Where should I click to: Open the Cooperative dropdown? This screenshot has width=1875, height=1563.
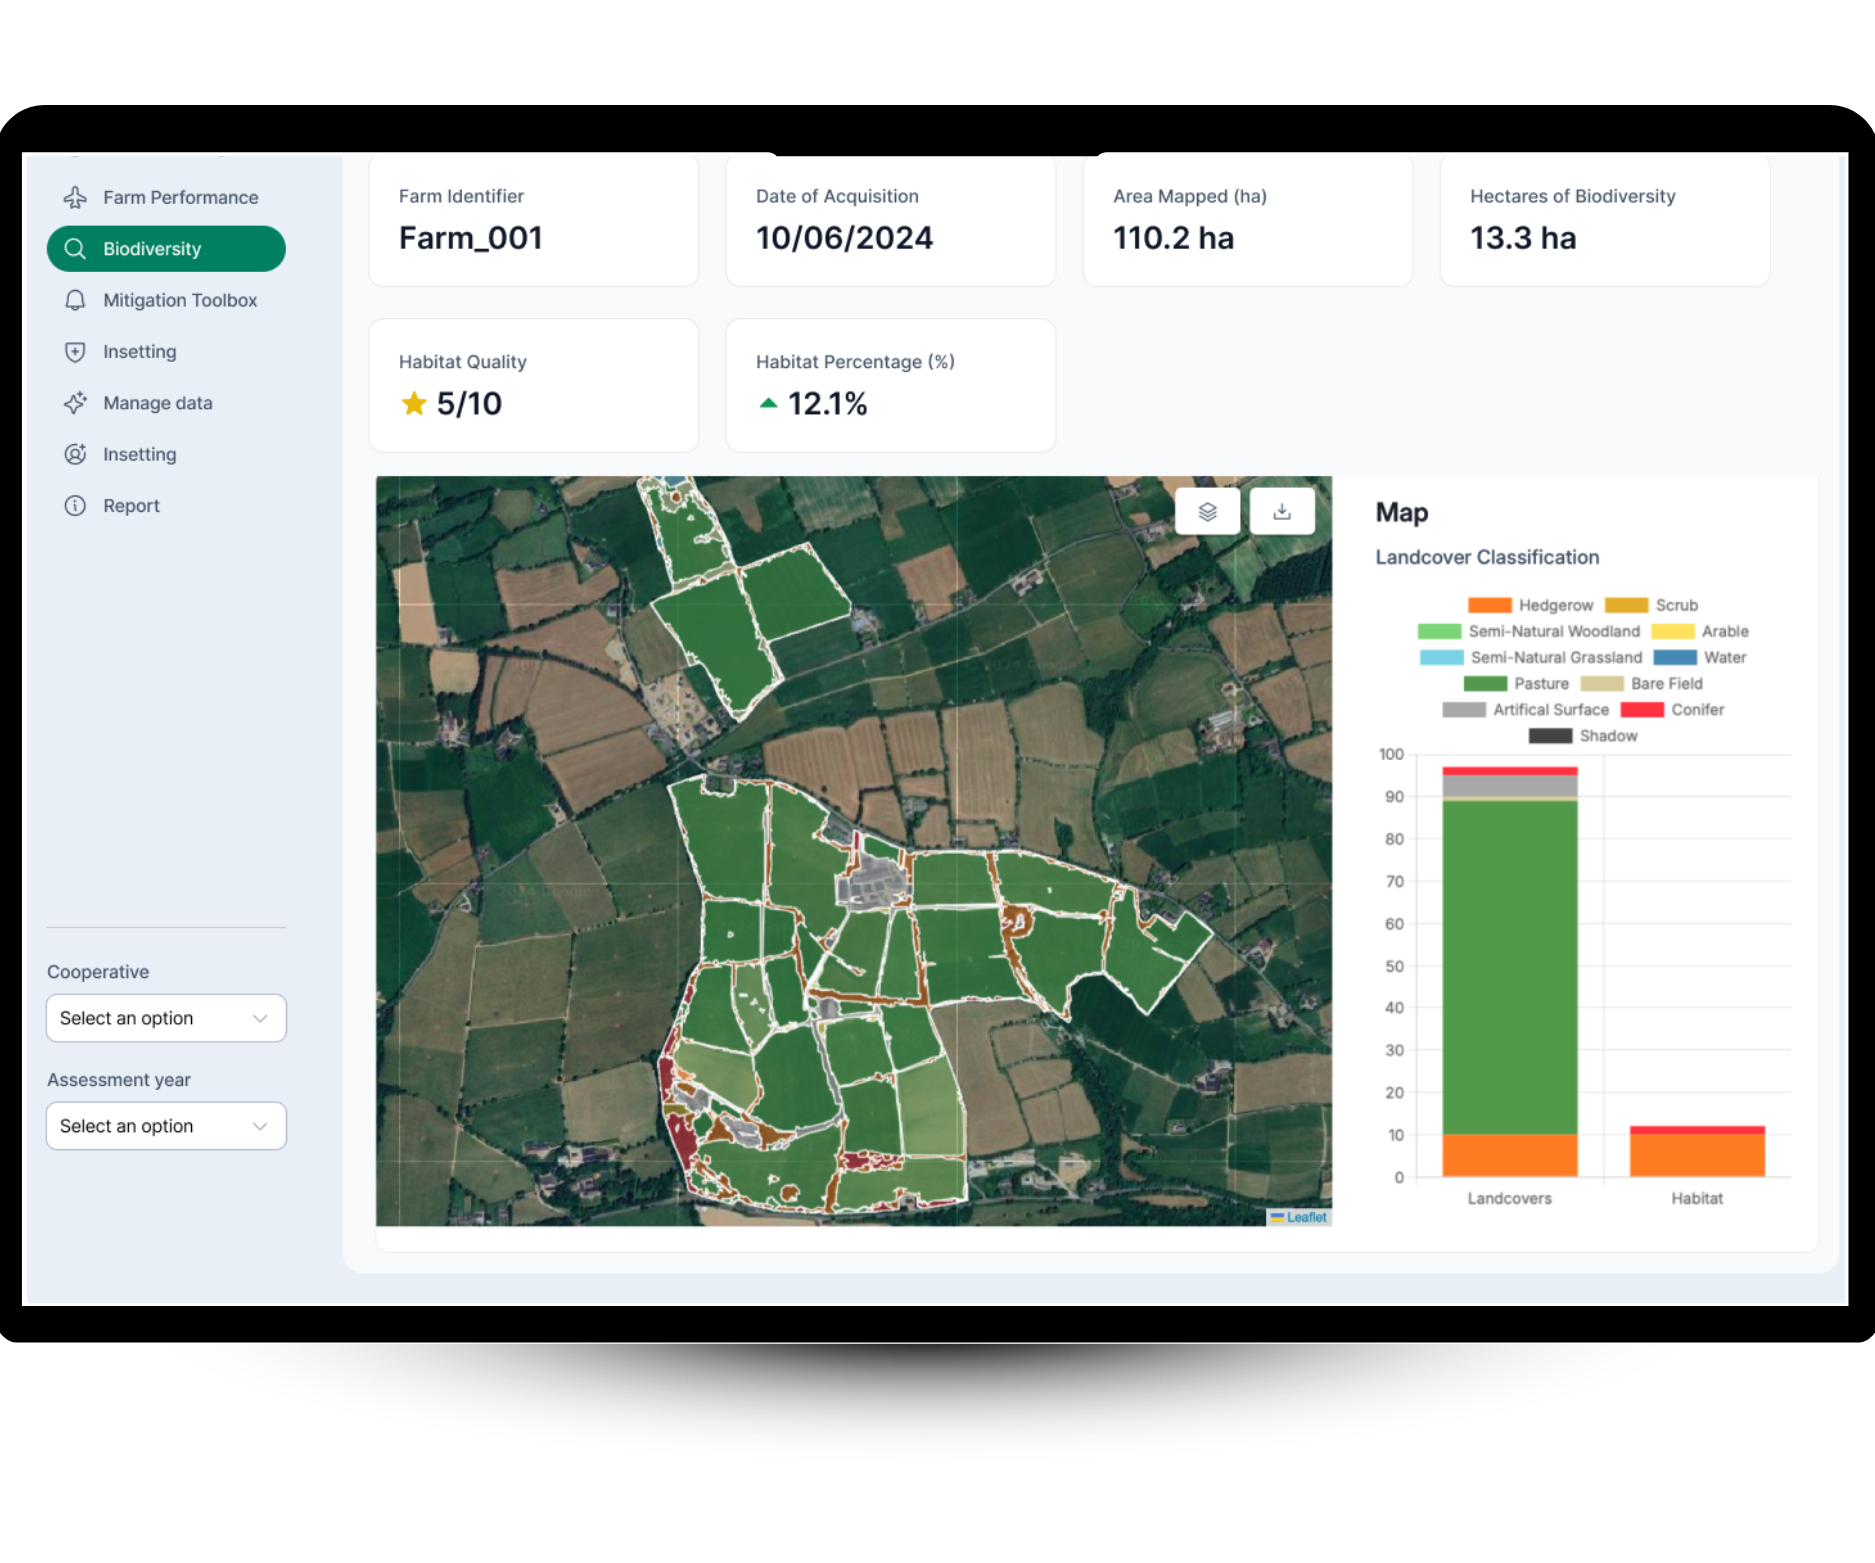coord(166,1018)
